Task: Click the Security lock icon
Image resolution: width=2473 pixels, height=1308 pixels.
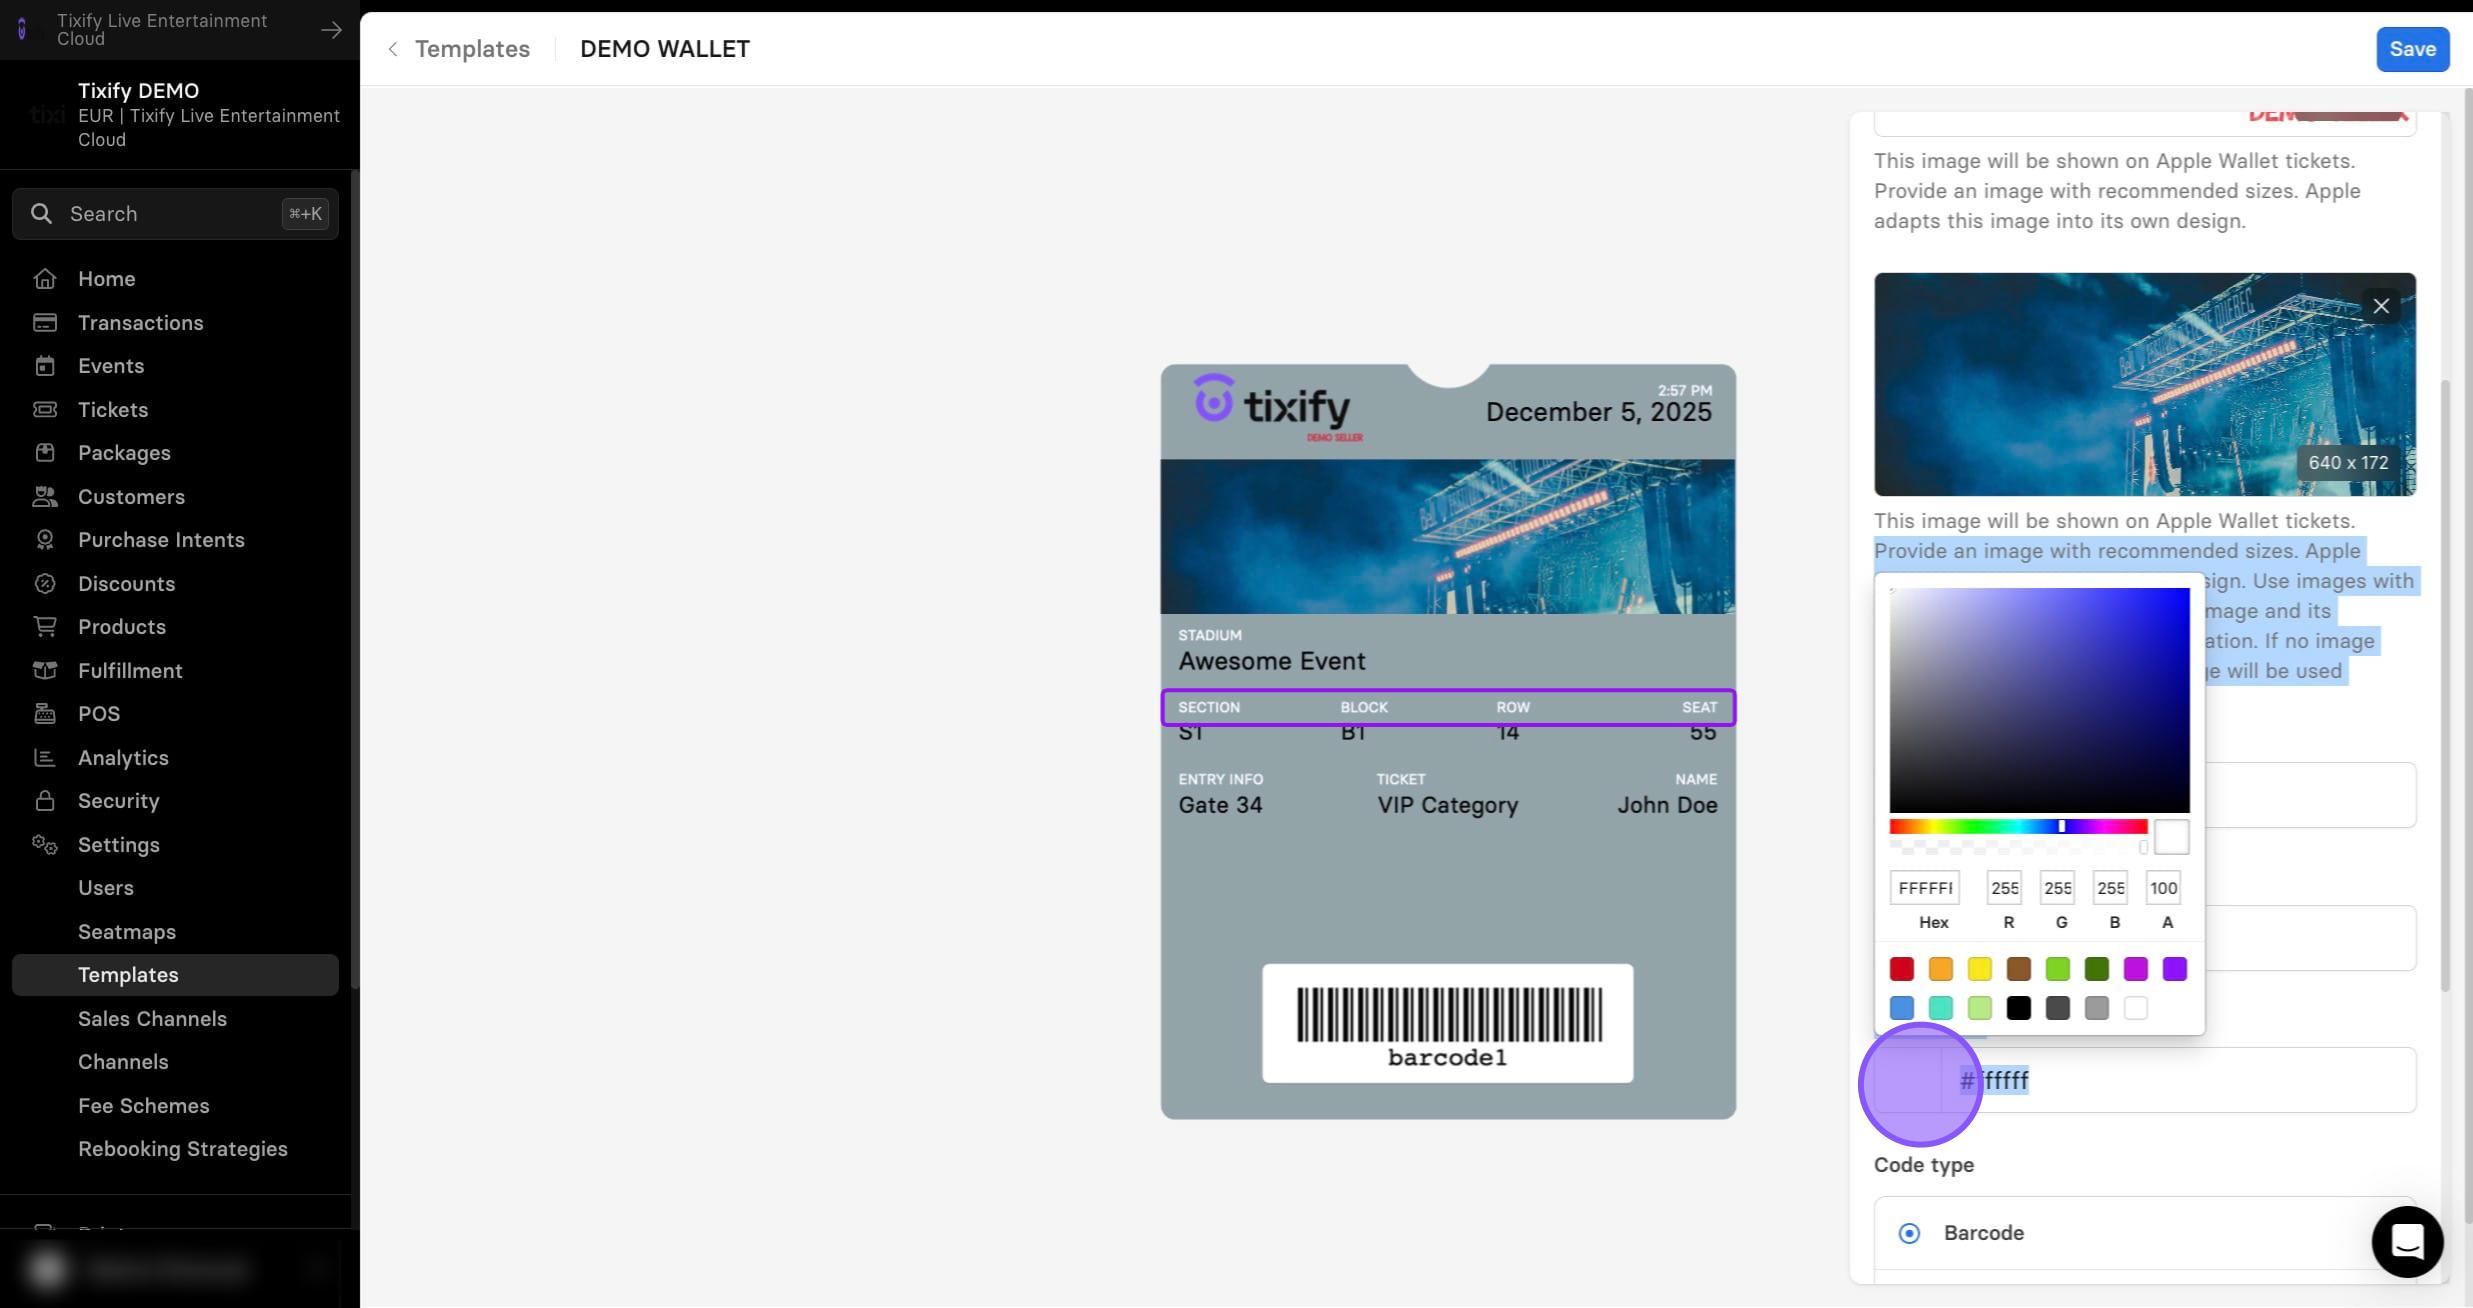Action: coord(45,801)
